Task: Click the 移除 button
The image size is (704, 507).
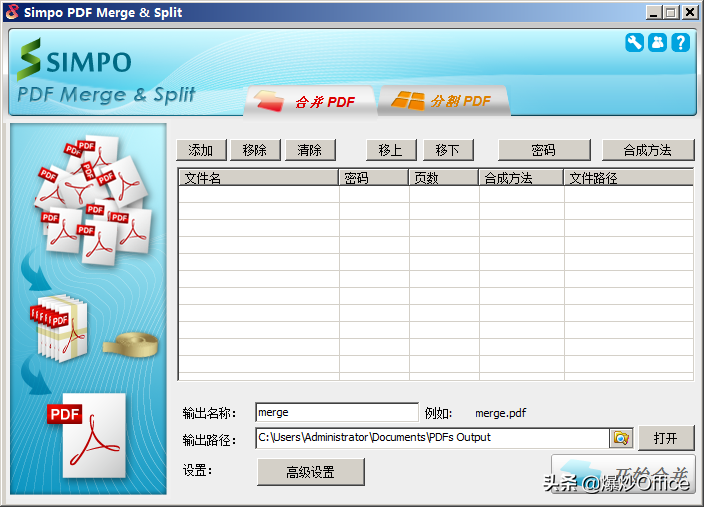Action: pyautogui.click(x=255, y=150)
